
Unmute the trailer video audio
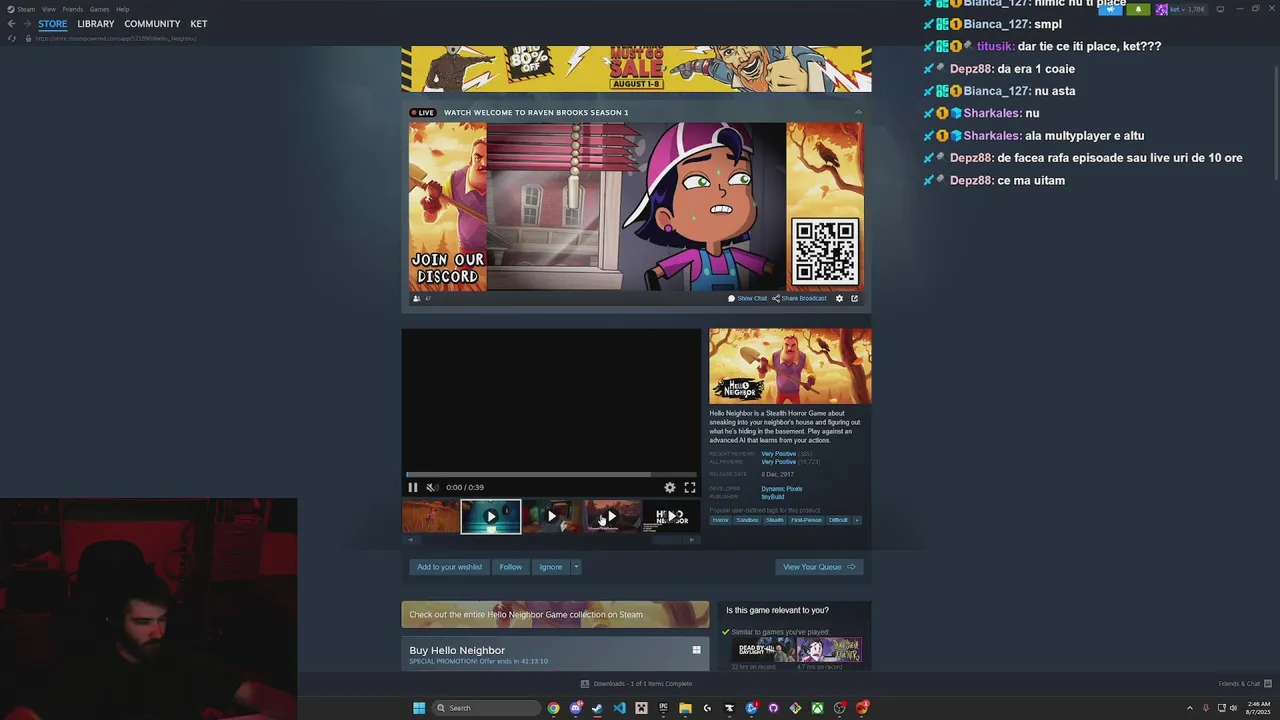(x=431, y=487)
